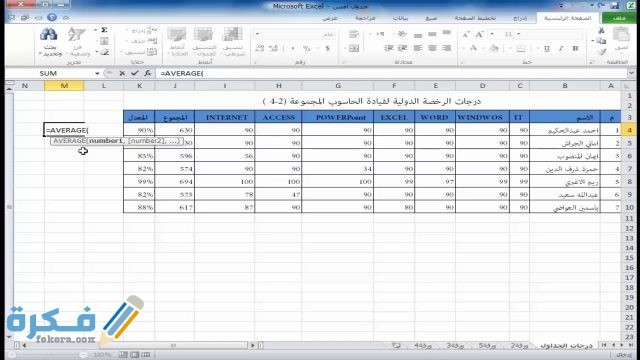Select cell showing 99% average

pos(139,182)
